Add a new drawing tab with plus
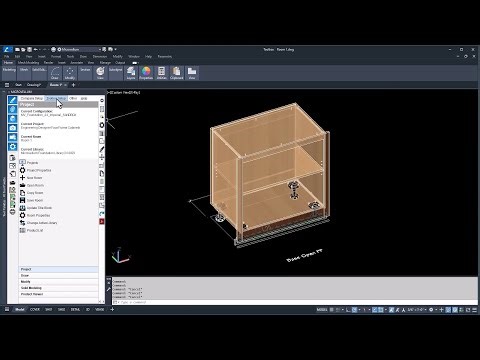 73,85
